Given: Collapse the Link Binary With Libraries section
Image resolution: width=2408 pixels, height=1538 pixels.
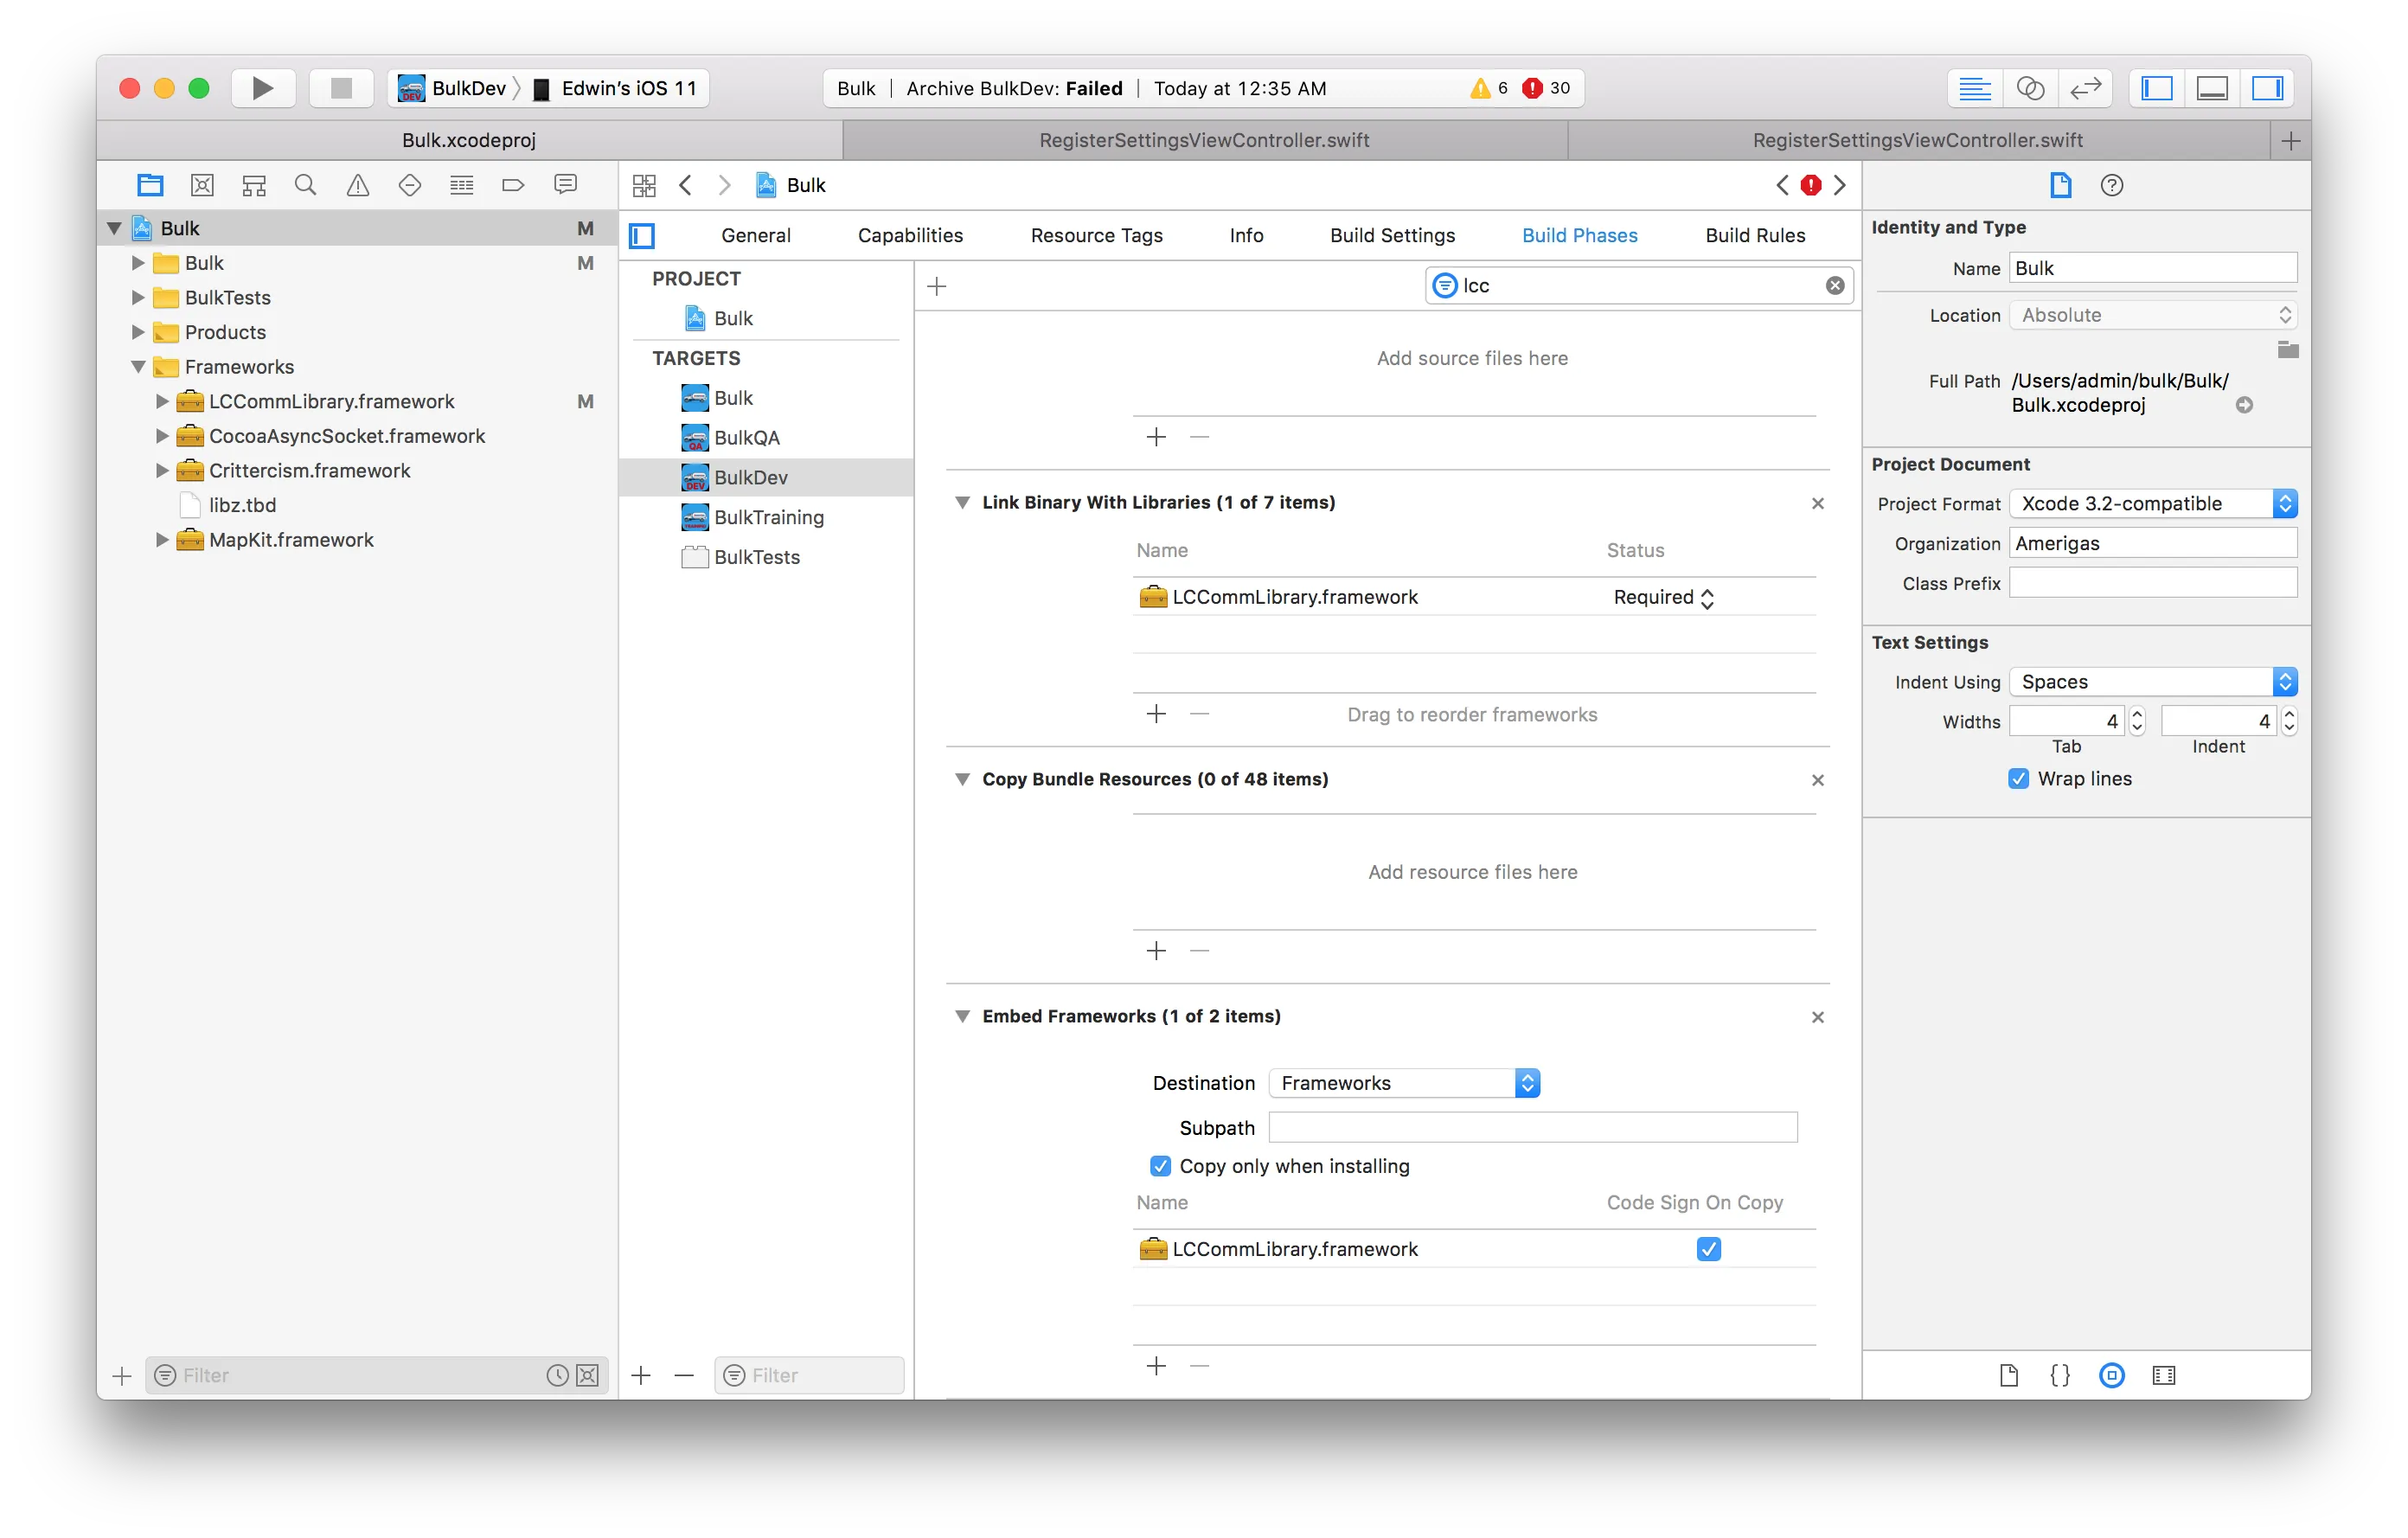Looking at the screenshot, I should pos(962,502).
